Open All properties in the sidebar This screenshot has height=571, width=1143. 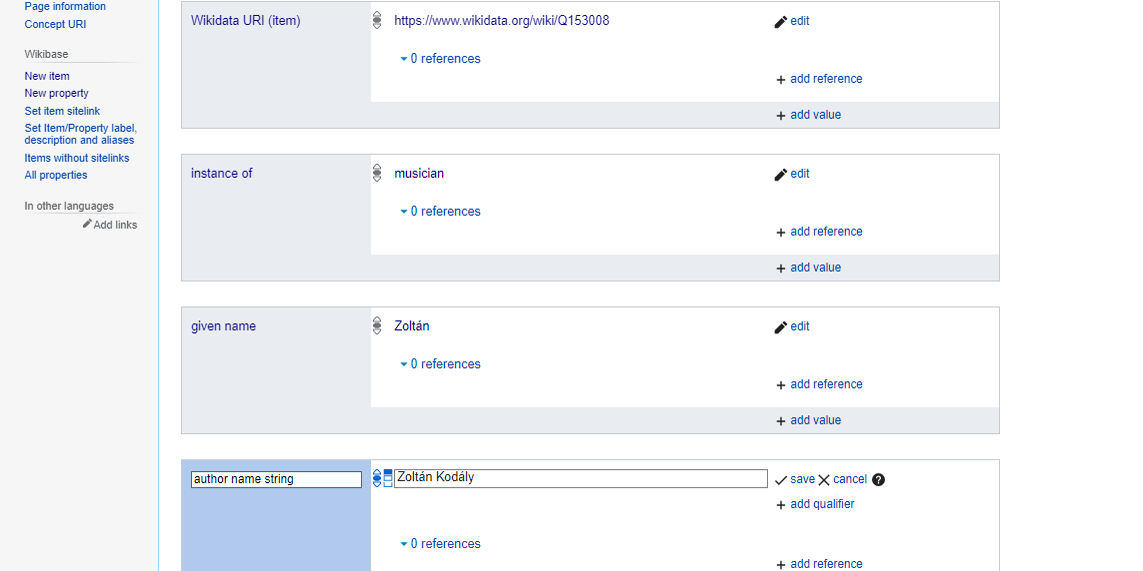56,175
